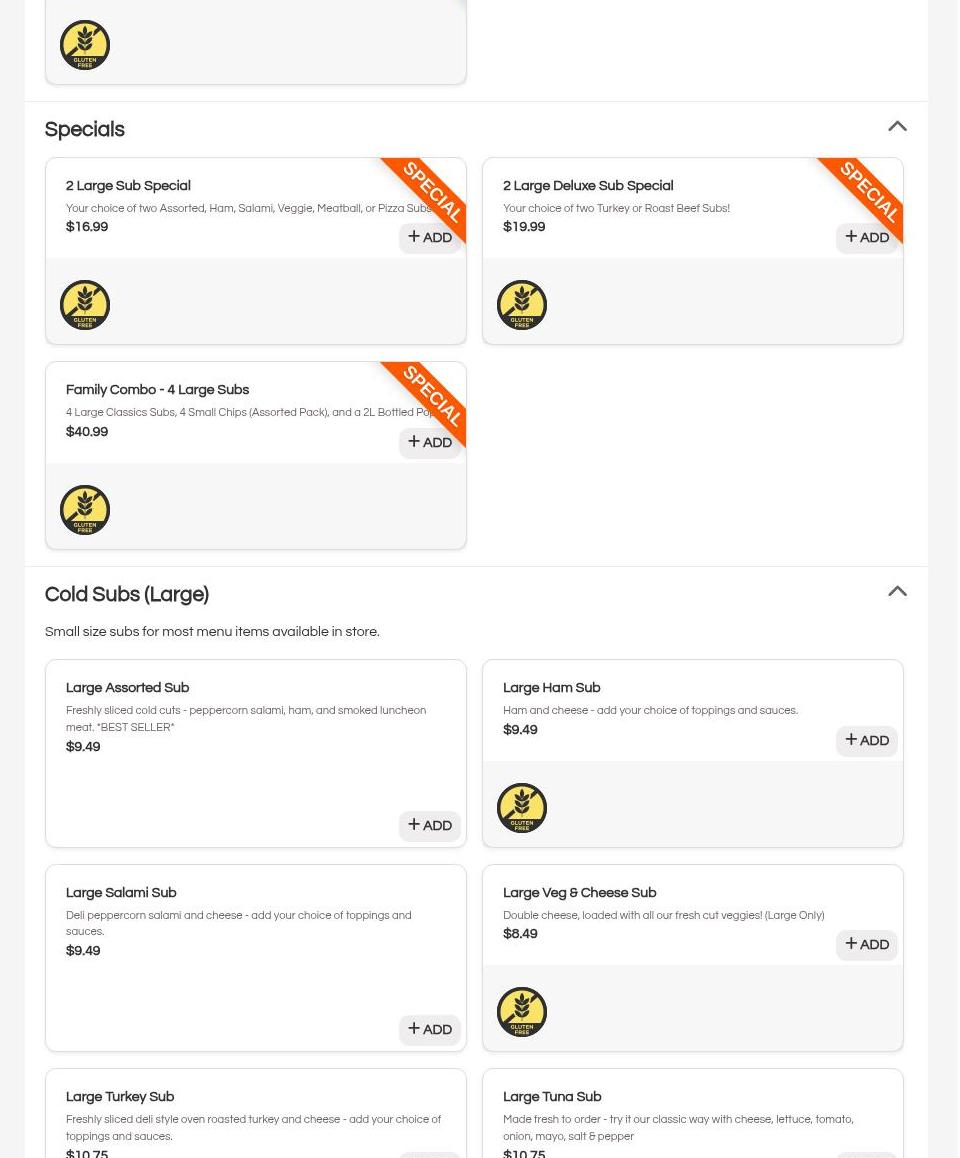This screenshot has height=1158, width=960.
Task: Collapse the Specials section
Action: (897, 127)
